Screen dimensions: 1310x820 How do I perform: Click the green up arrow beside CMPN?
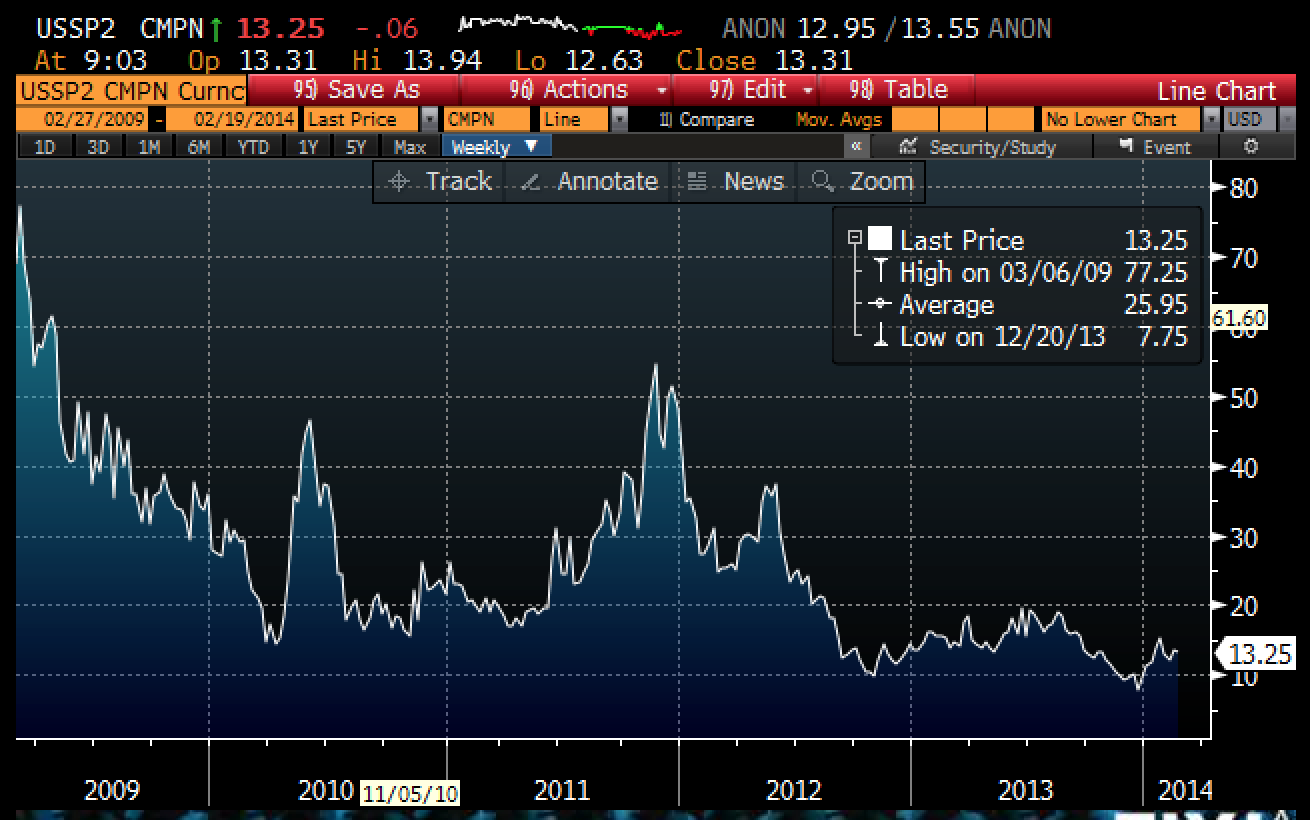click(x=215, y=29)
